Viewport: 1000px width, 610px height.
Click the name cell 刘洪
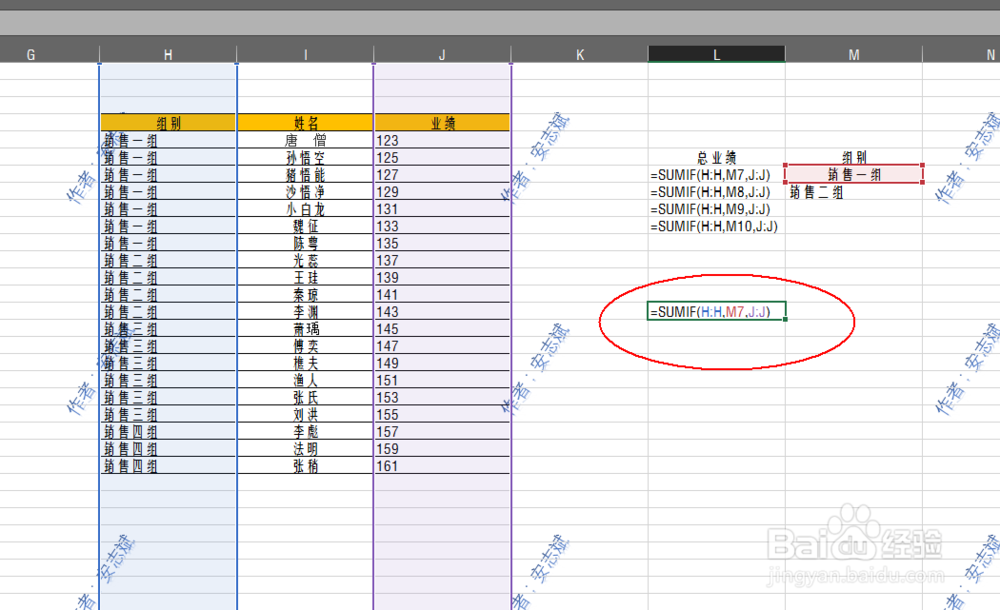click(x=305, y=415)
